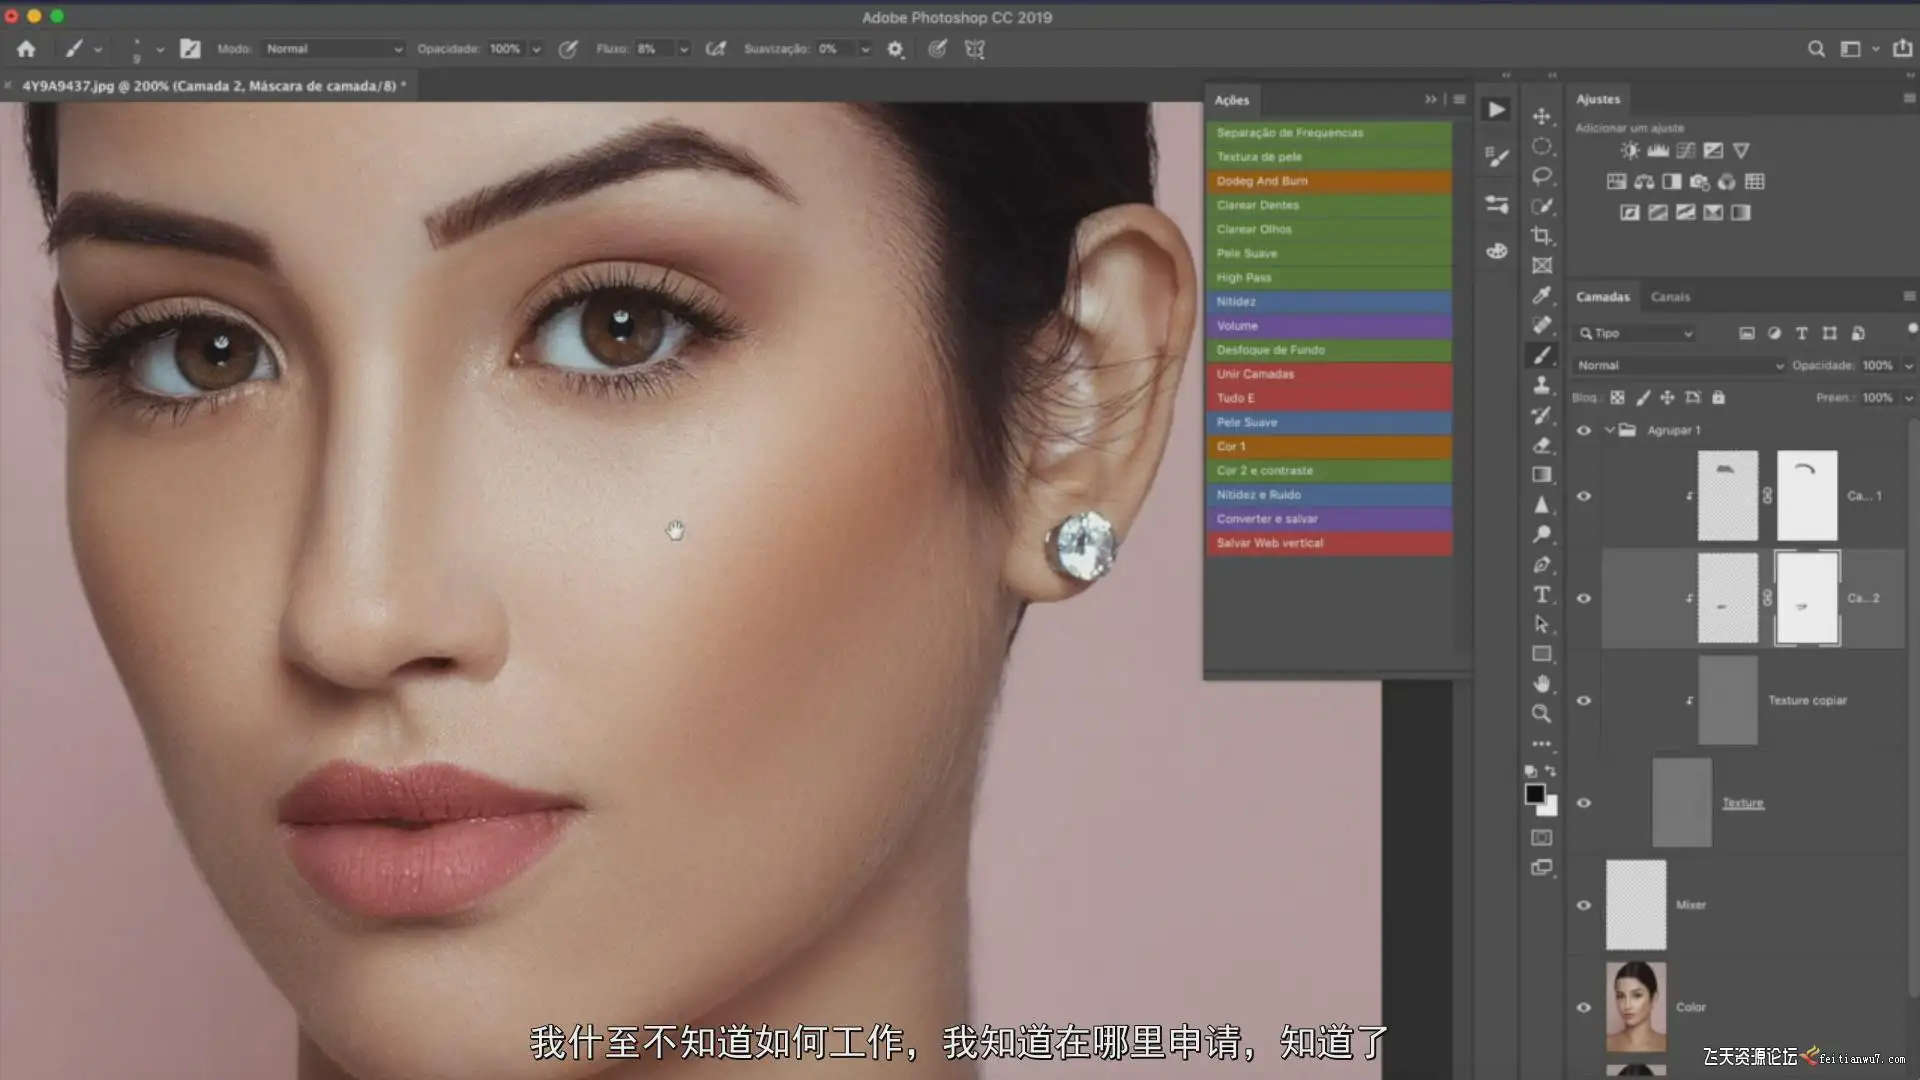This screenshot has height=1080, width=1920.
Task: Open the layer blend mode Normal dropdown
Action: click(1679, 366)
